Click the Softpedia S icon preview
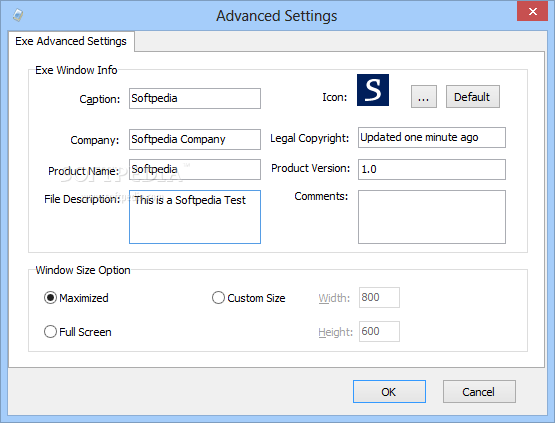The image size is (555, 423). (373, 90)
